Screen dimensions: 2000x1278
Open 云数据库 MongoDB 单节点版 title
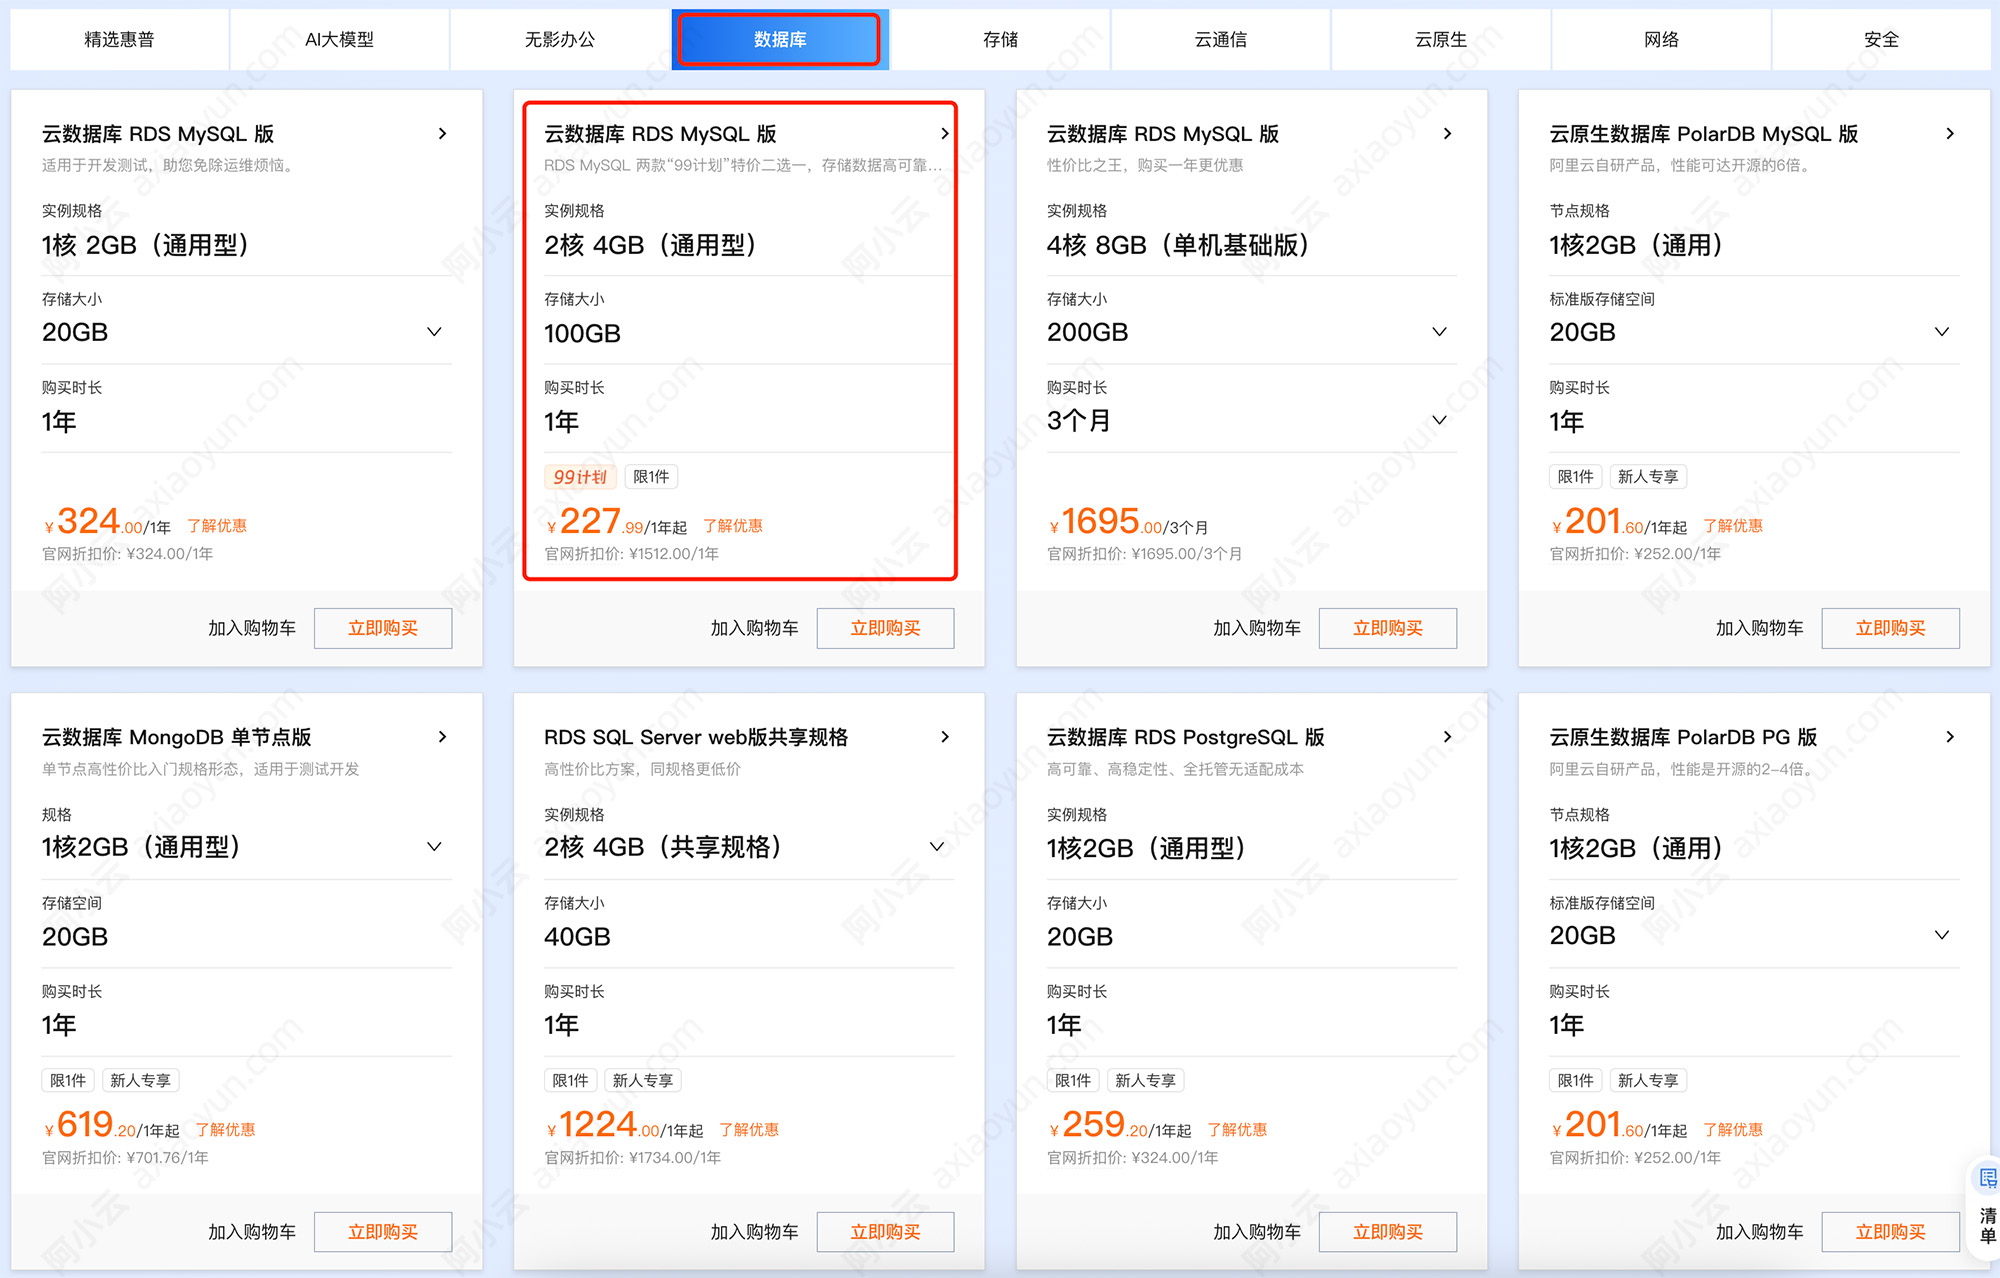177,737
